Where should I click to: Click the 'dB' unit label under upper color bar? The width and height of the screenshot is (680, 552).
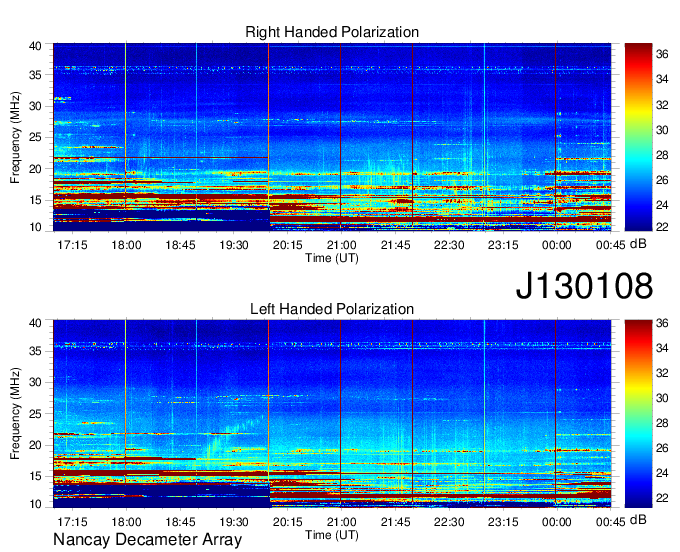pos(638,244)
